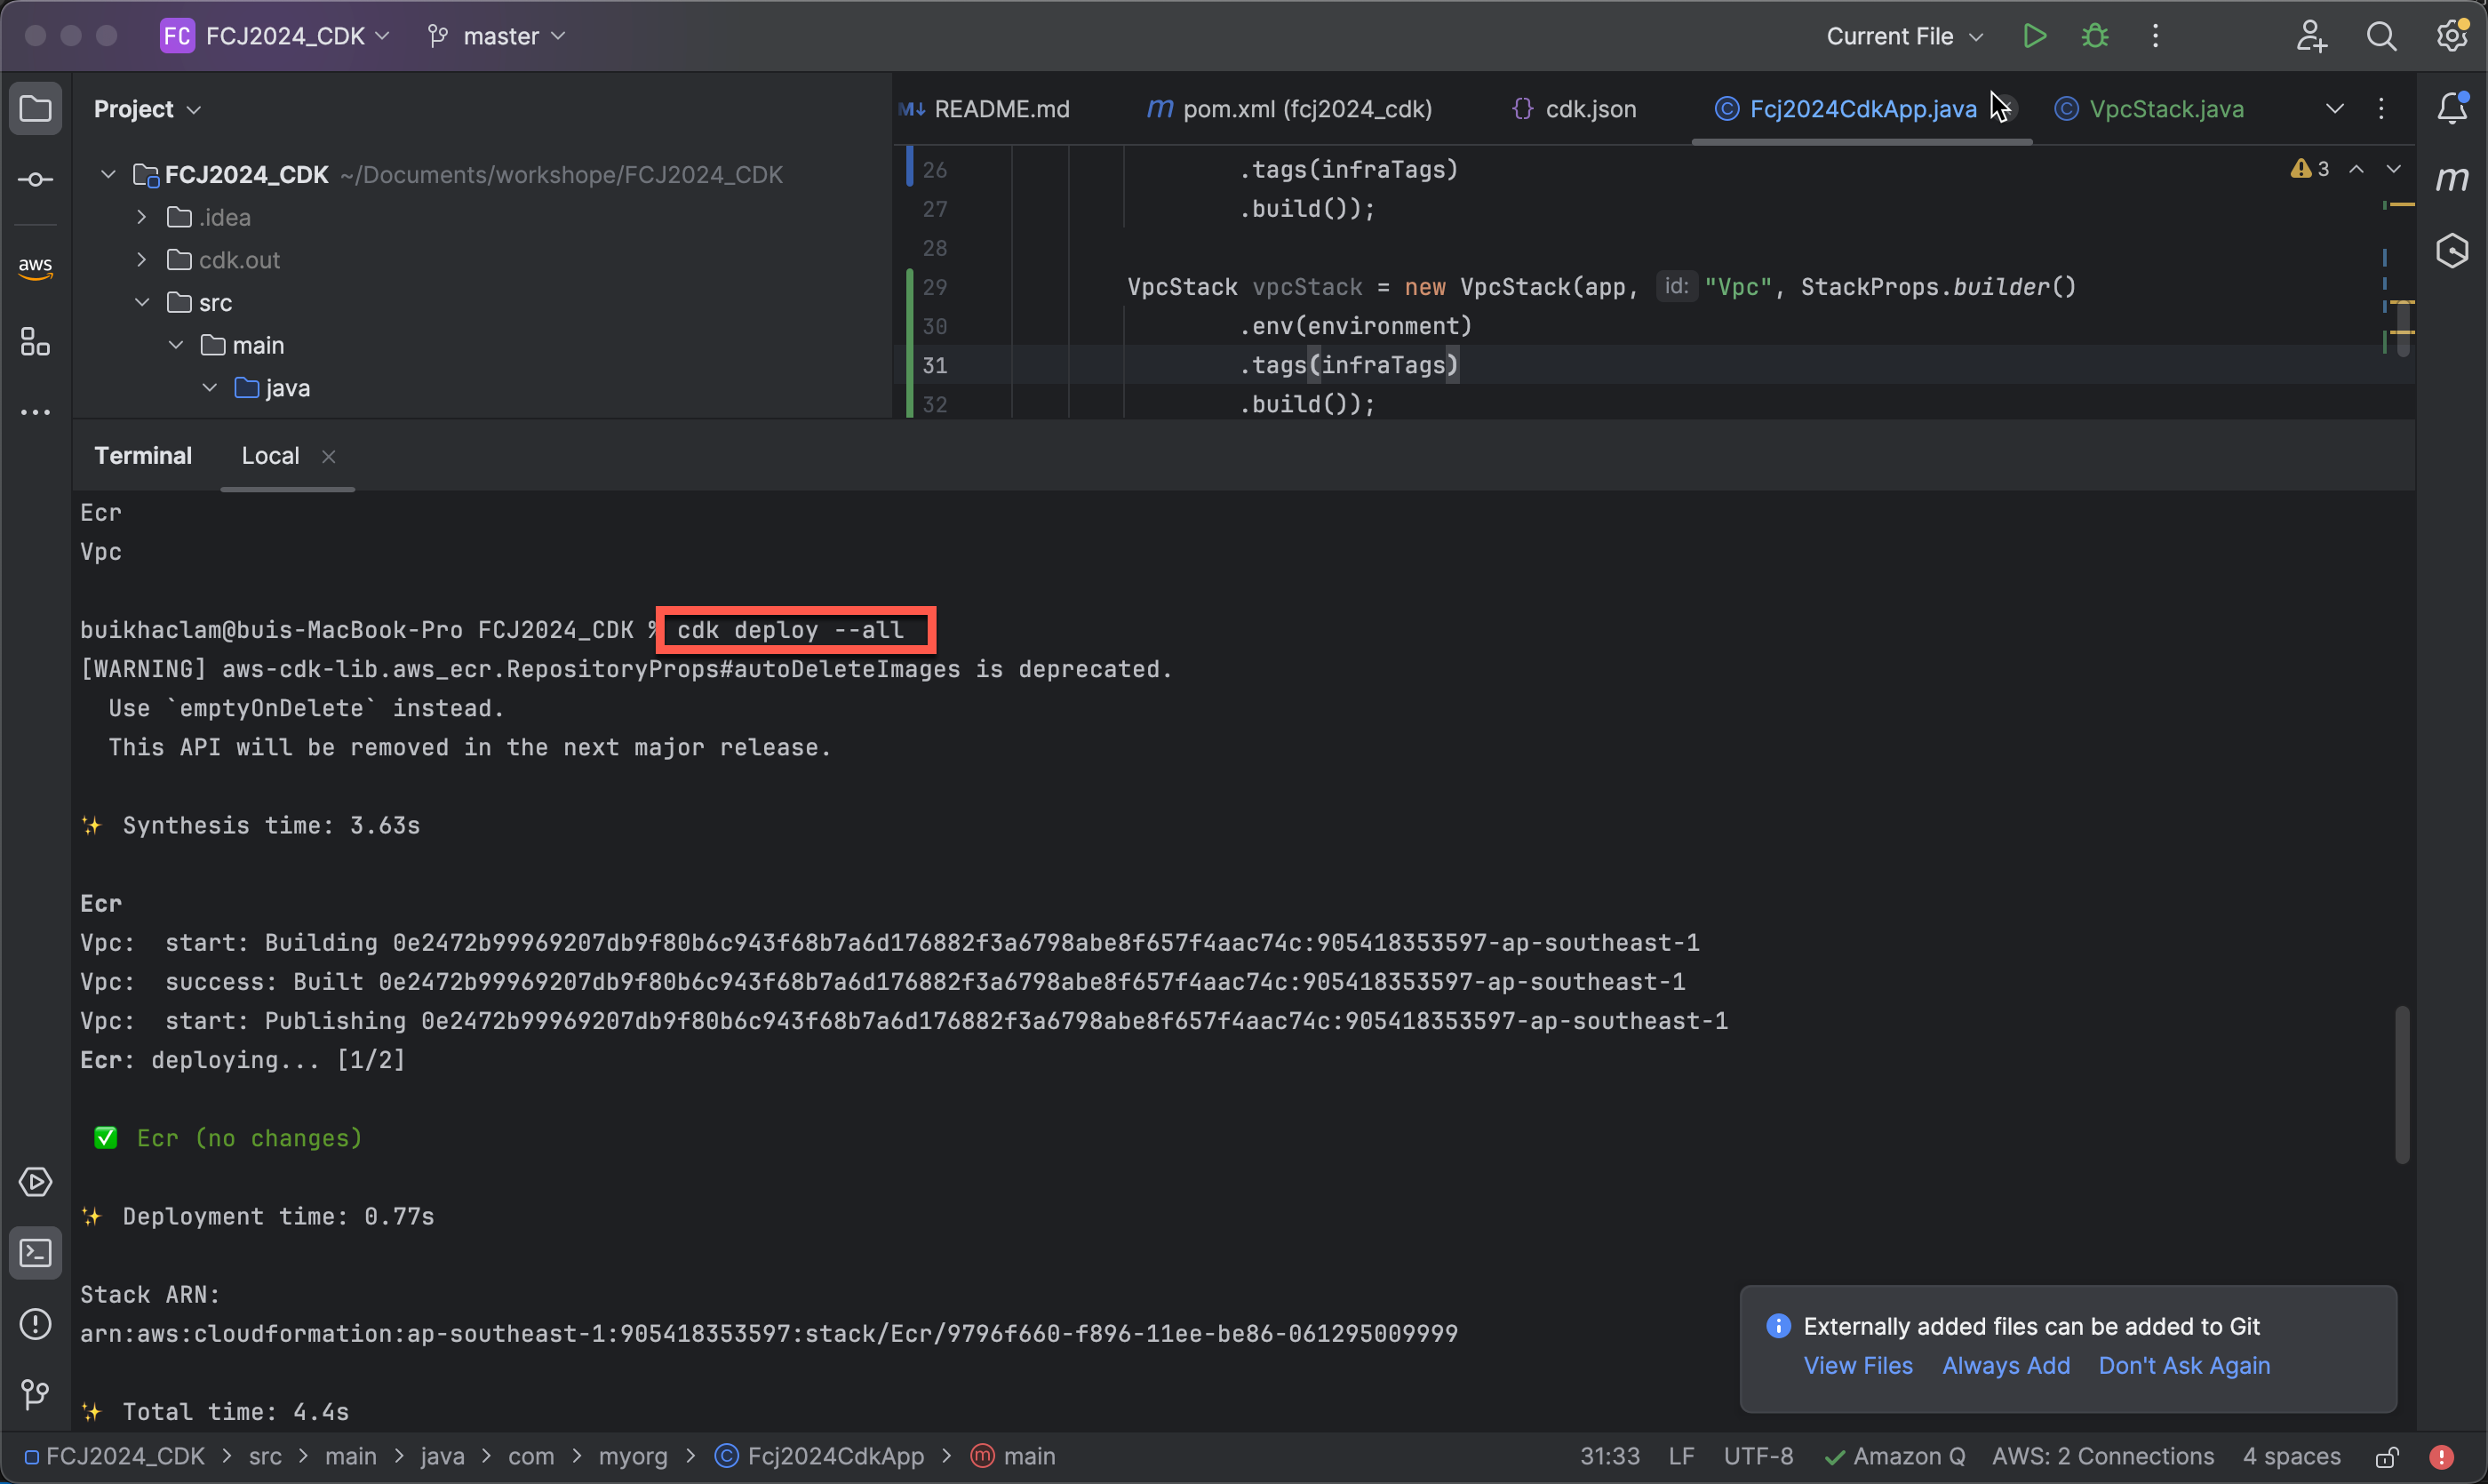Change LF line separator
This screenshot has width=2488, height=1484.
coord(1682,1457)
